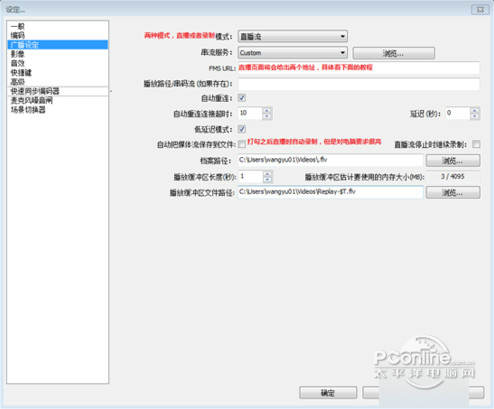Open 麦克风噪音闸 settings
This screenshot has width=494, height=409.
coord(57,100)
